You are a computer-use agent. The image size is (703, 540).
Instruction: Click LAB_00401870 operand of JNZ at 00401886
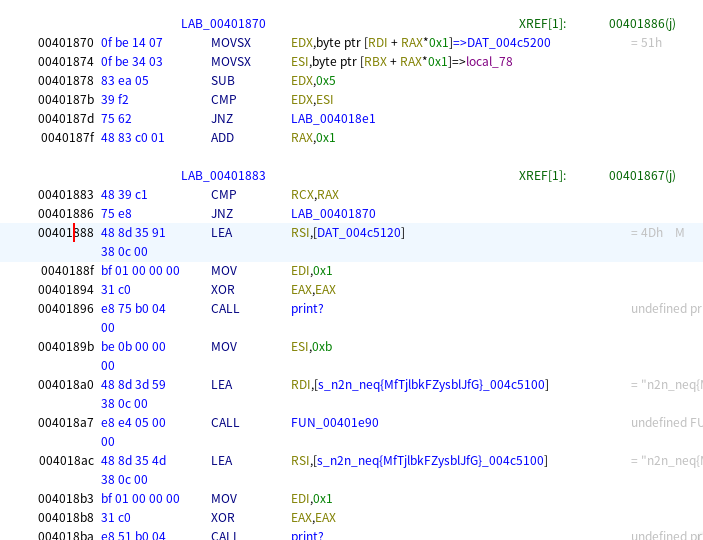point(333,214)
